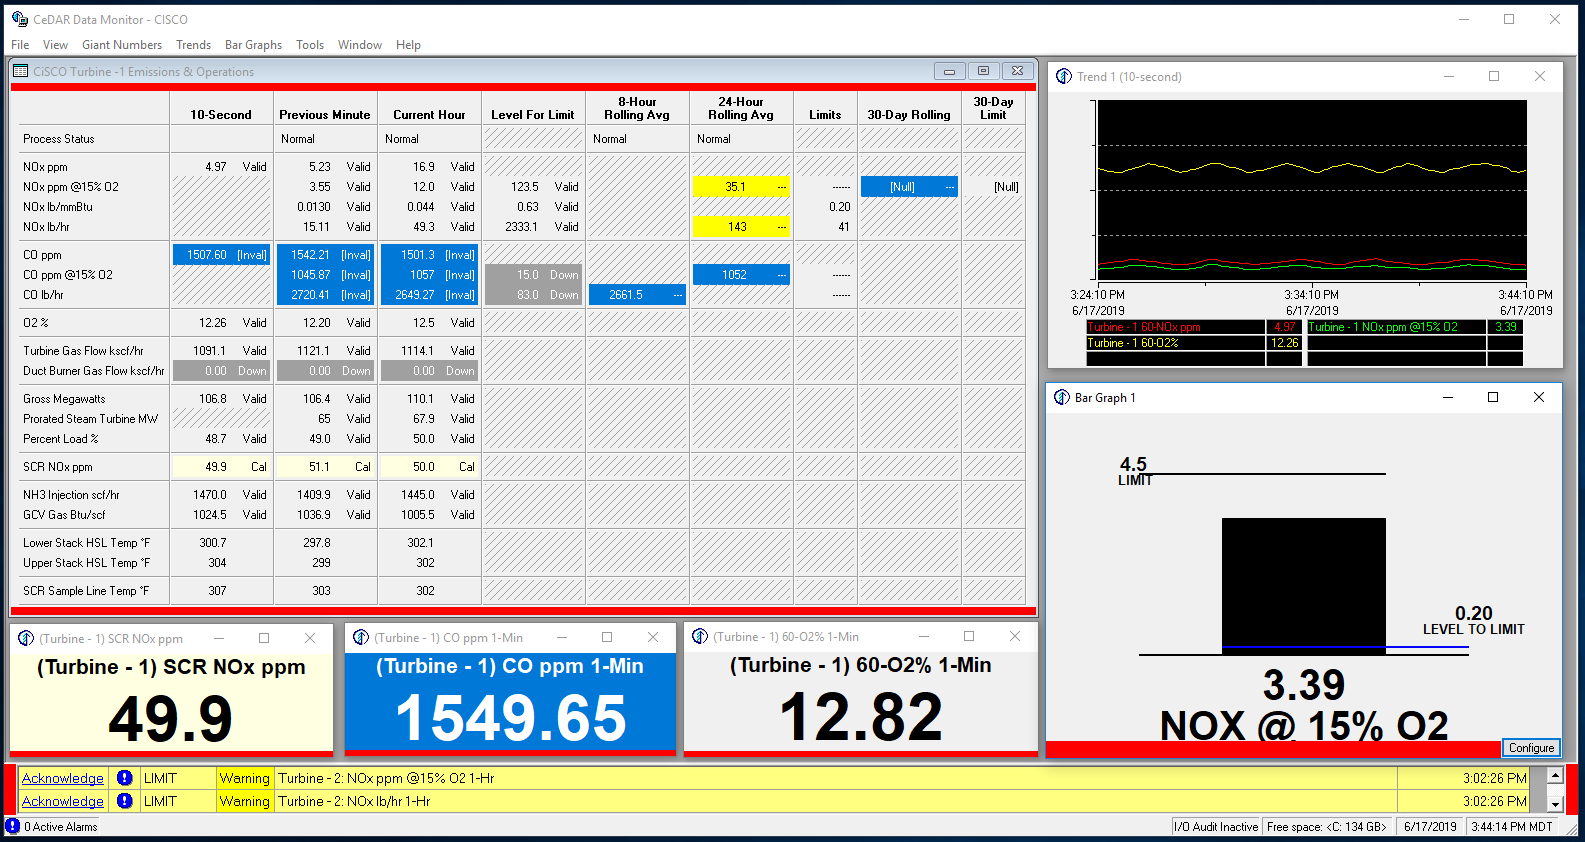Maximize the Trend 1 window
The width and height of the screenshot is (1585, 842).
coord(1494,76)
